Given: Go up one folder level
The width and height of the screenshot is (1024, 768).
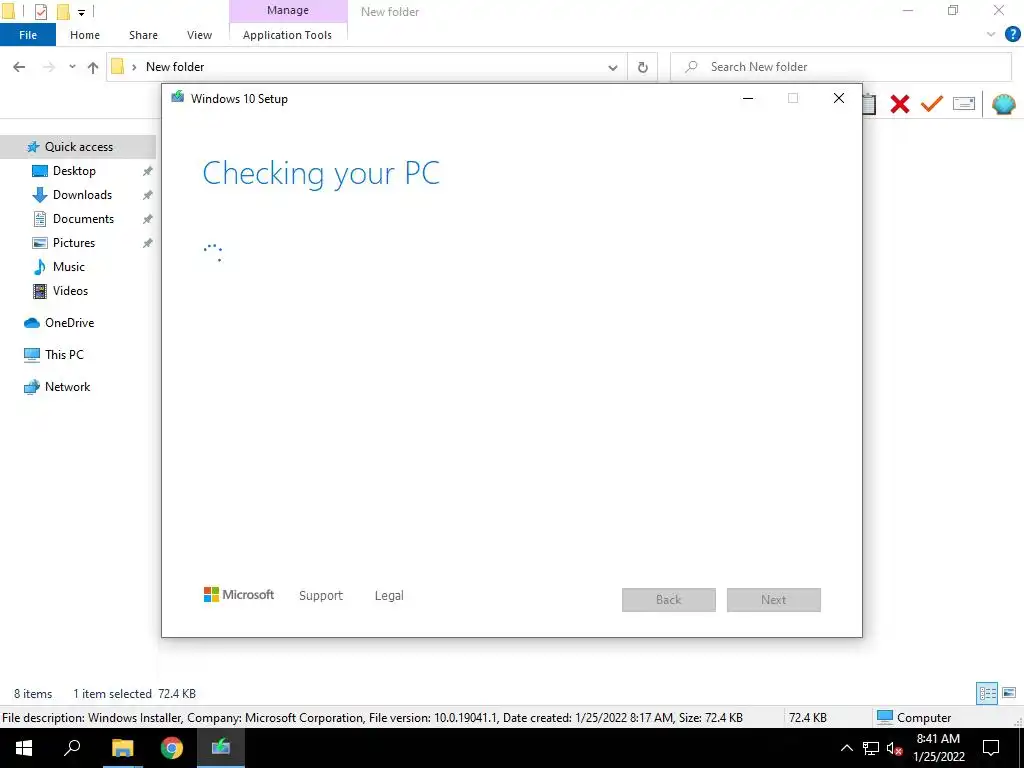Looking at the screenshot, I should point(93,67).
